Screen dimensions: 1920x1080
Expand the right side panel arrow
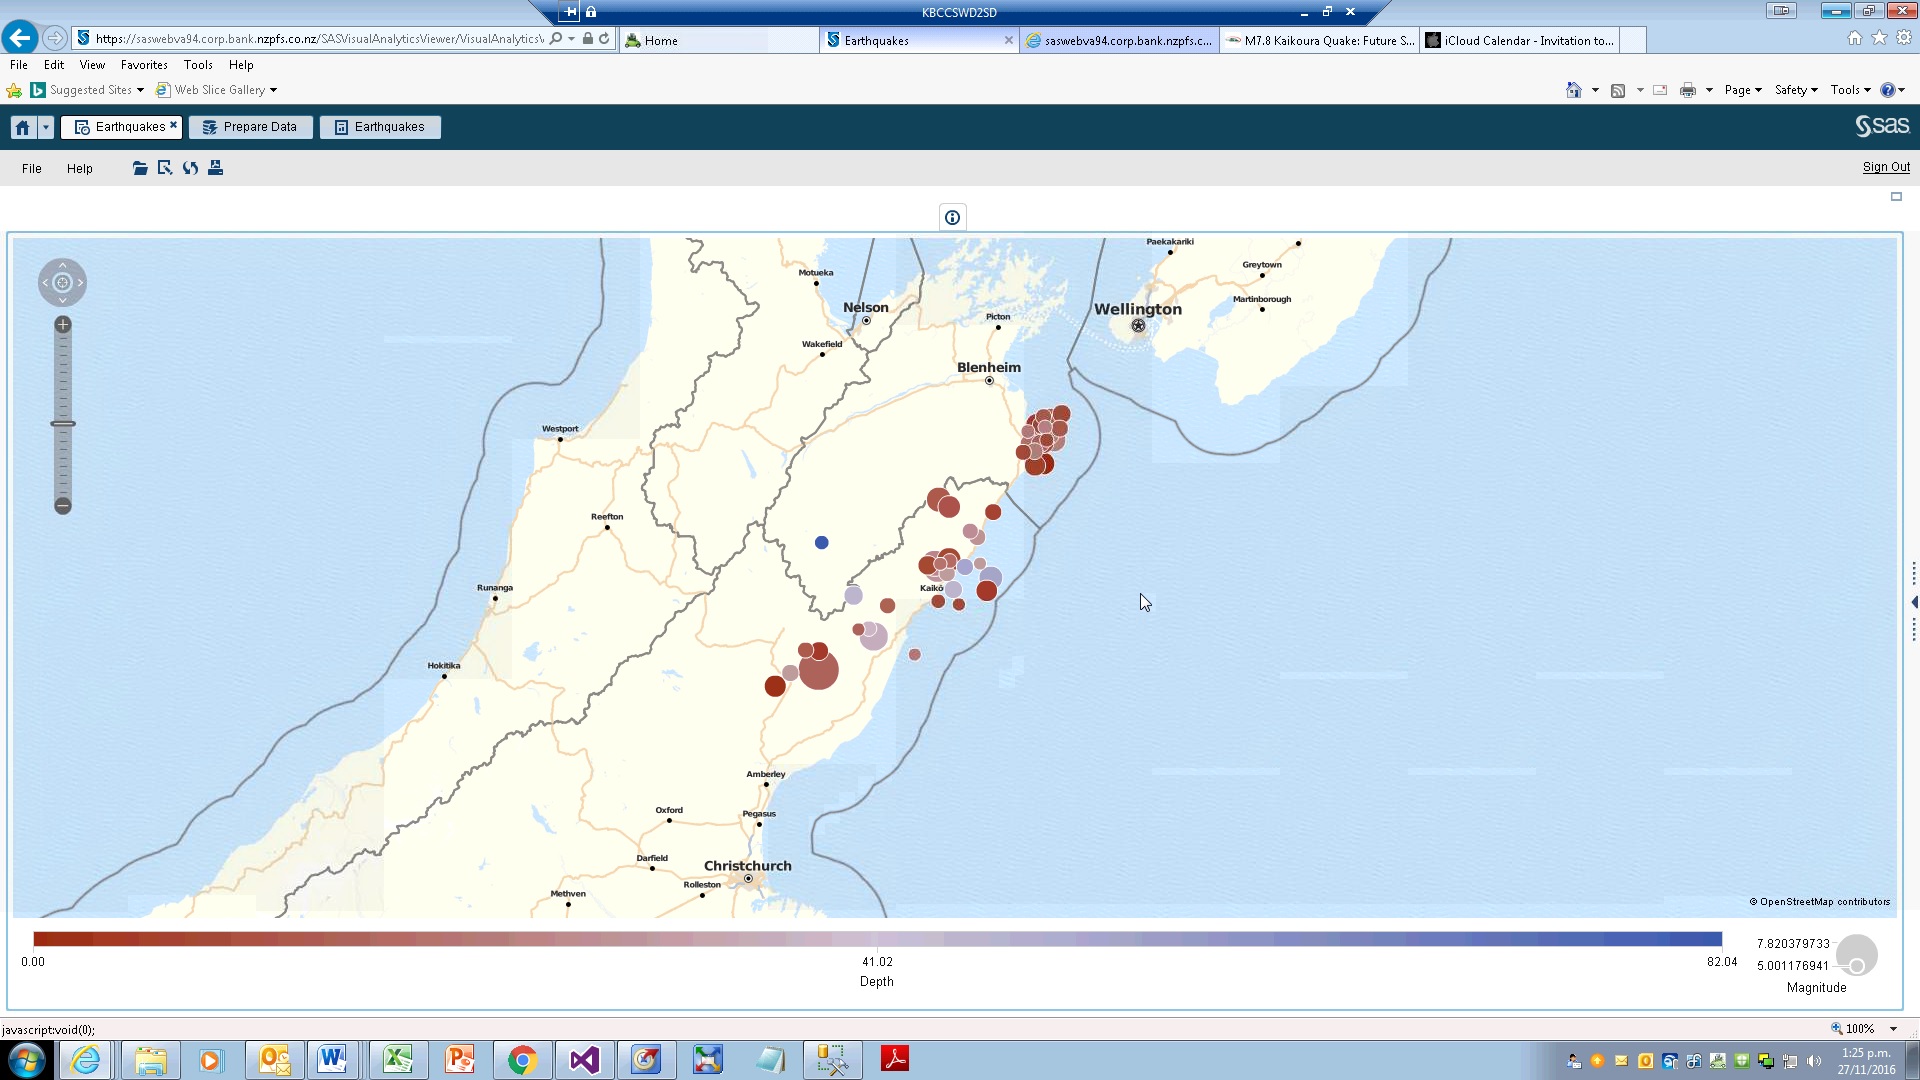pos(1914,602)
